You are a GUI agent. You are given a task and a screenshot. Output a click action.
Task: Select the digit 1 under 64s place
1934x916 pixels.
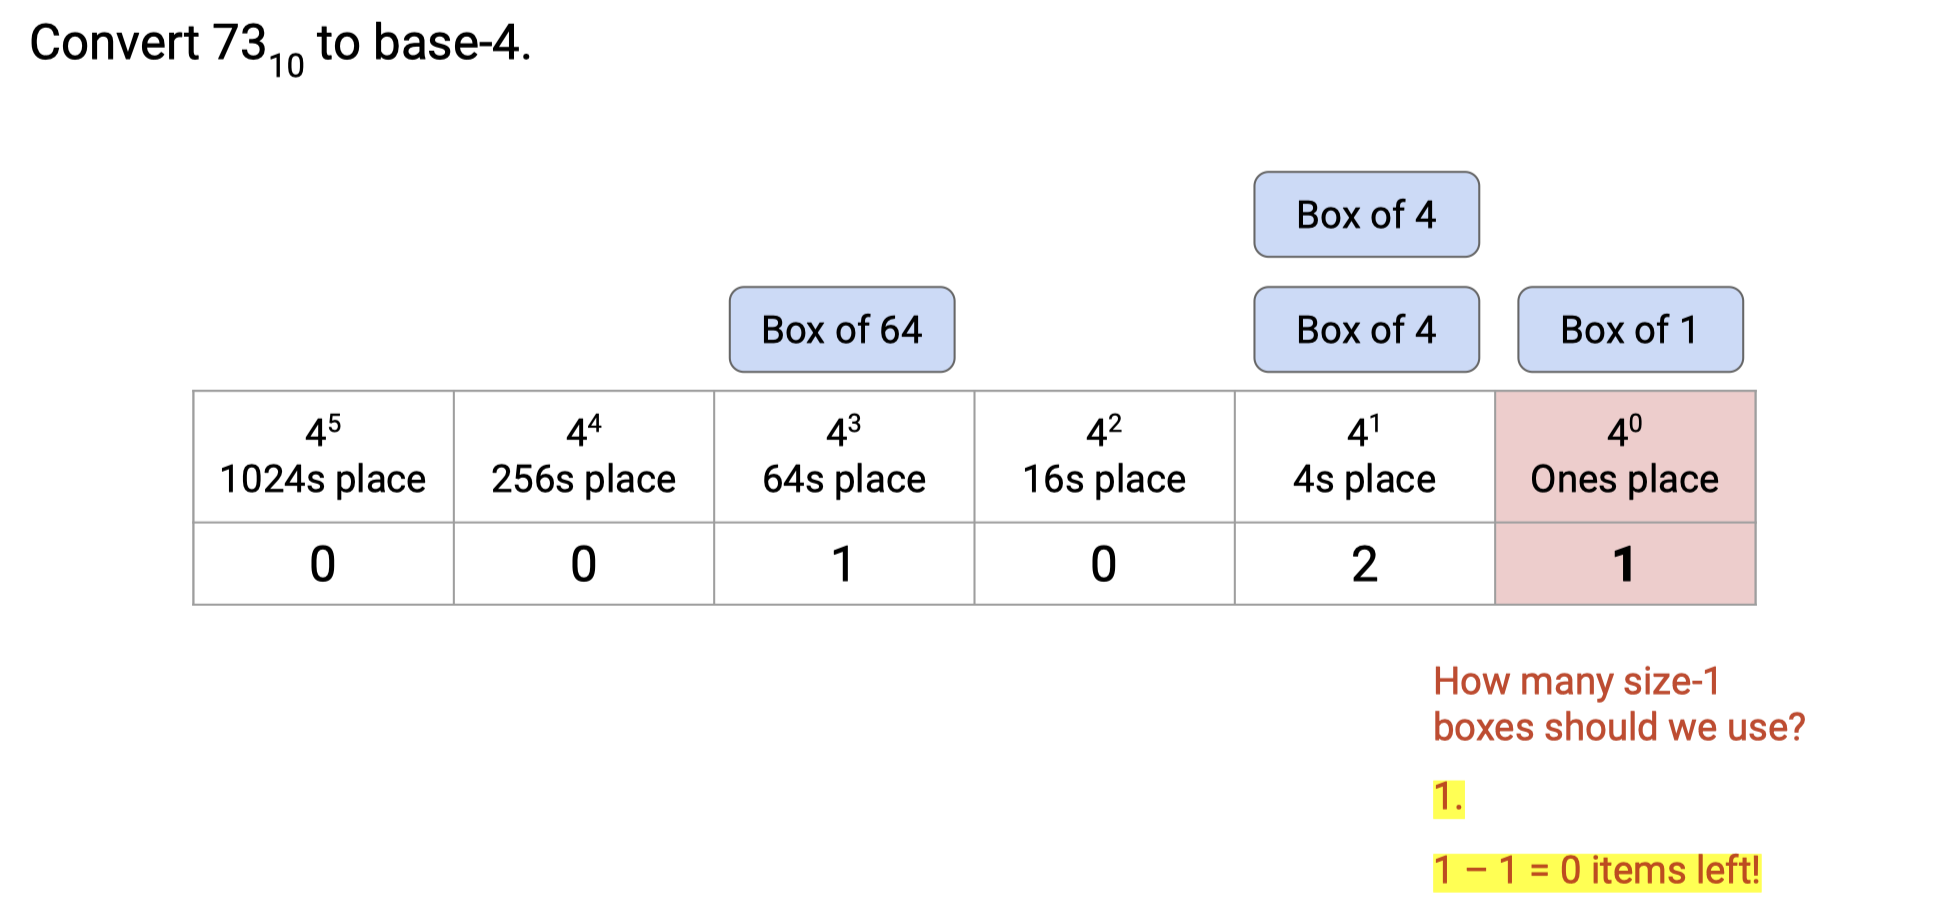844,564
